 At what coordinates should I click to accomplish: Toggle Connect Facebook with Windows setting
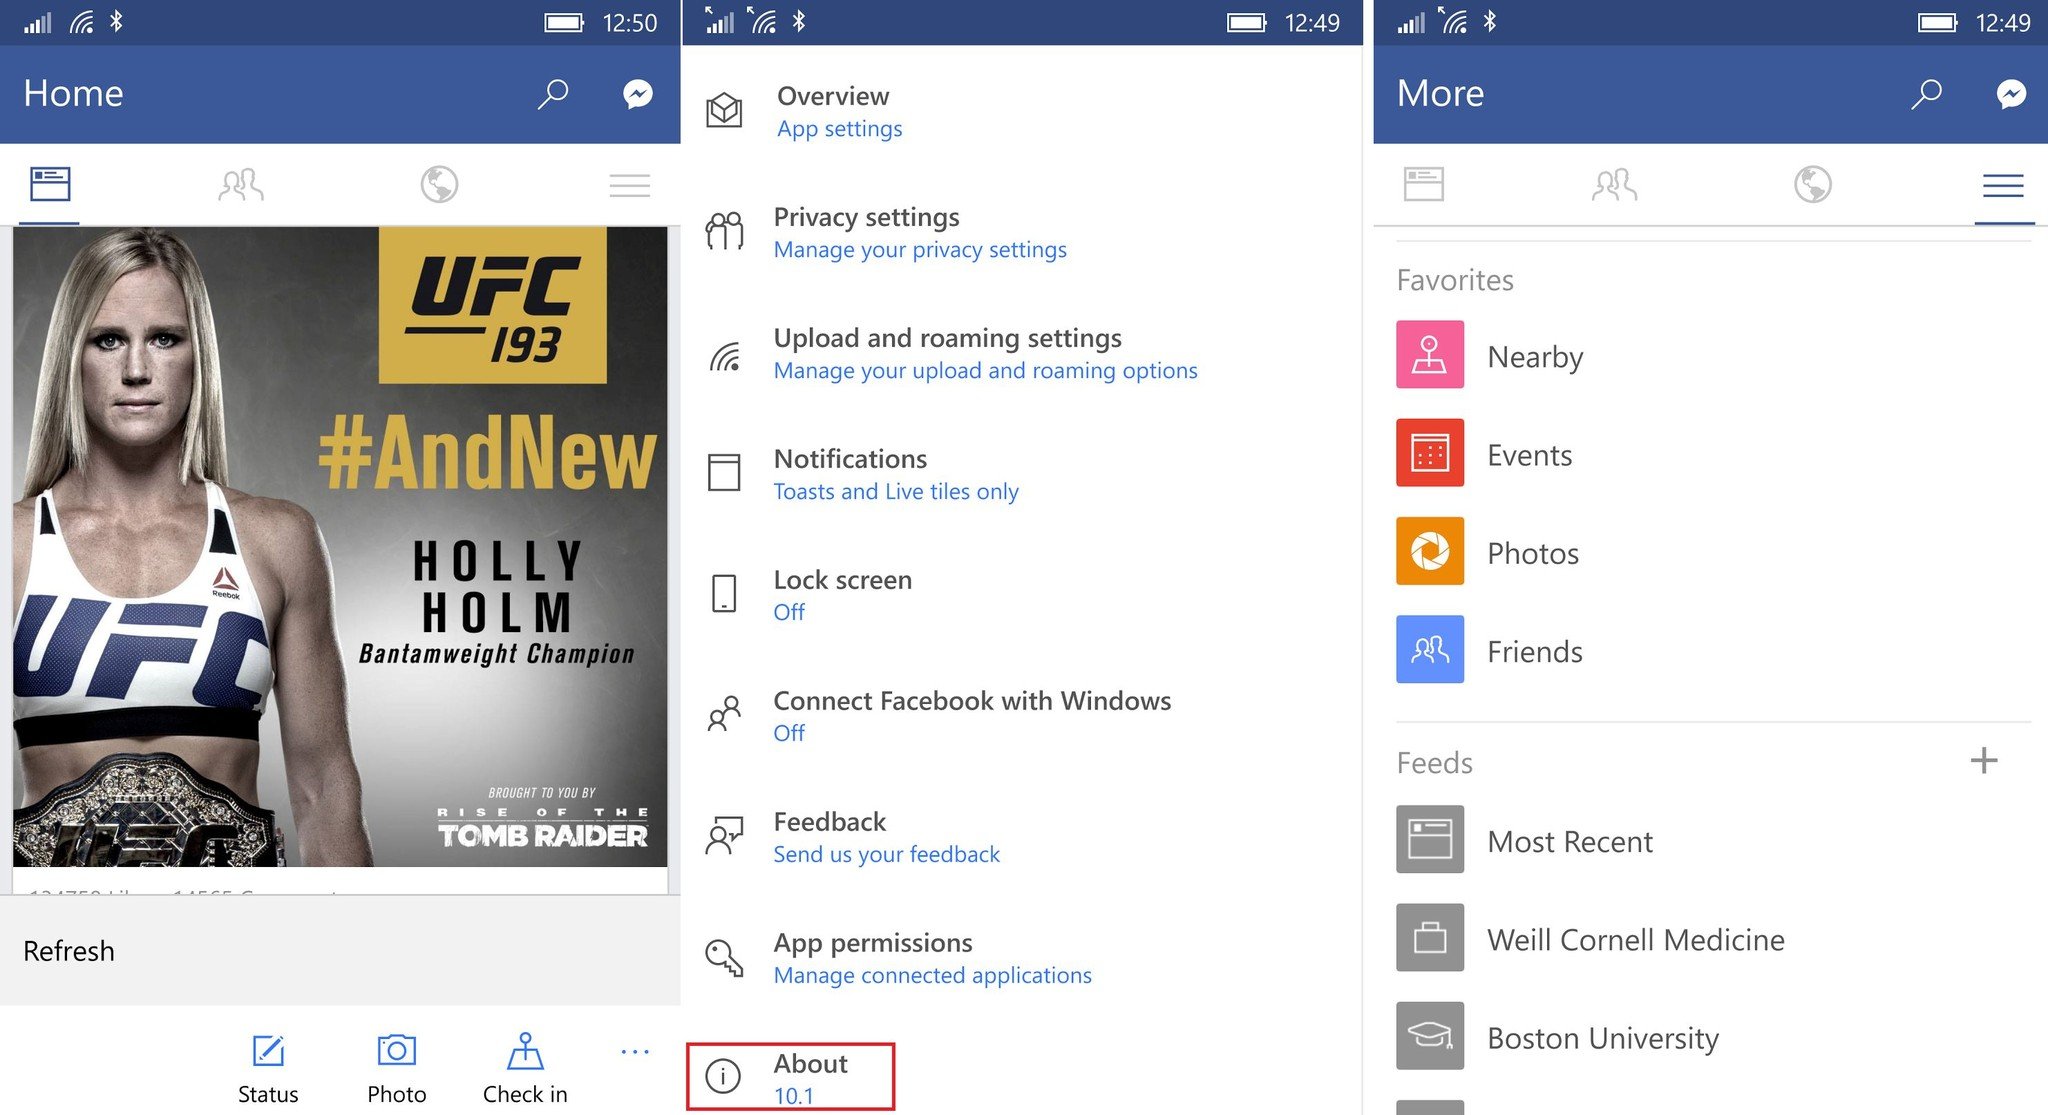[971, 715]
